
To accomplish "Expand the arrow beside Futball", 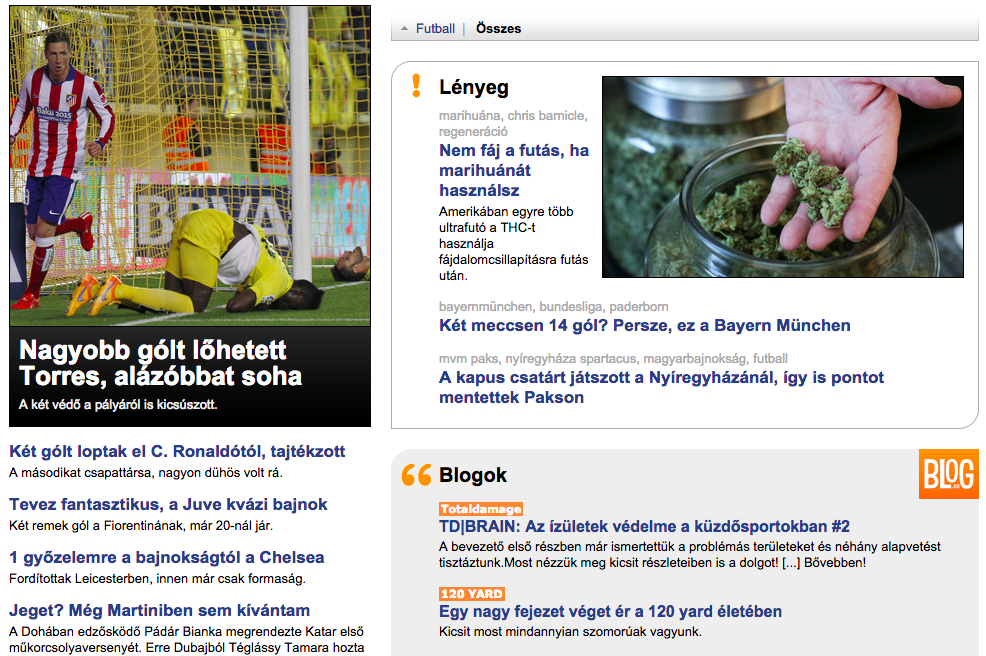I will pyautogui.click(x=404, y=29).
